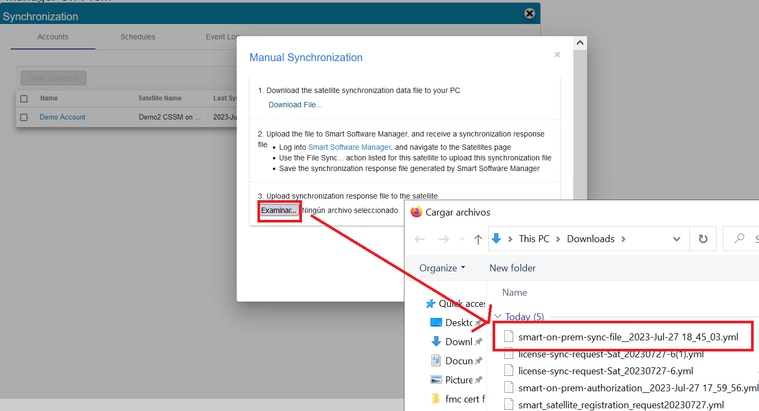Close the Manual Synchronization dialog

(557, 55)
